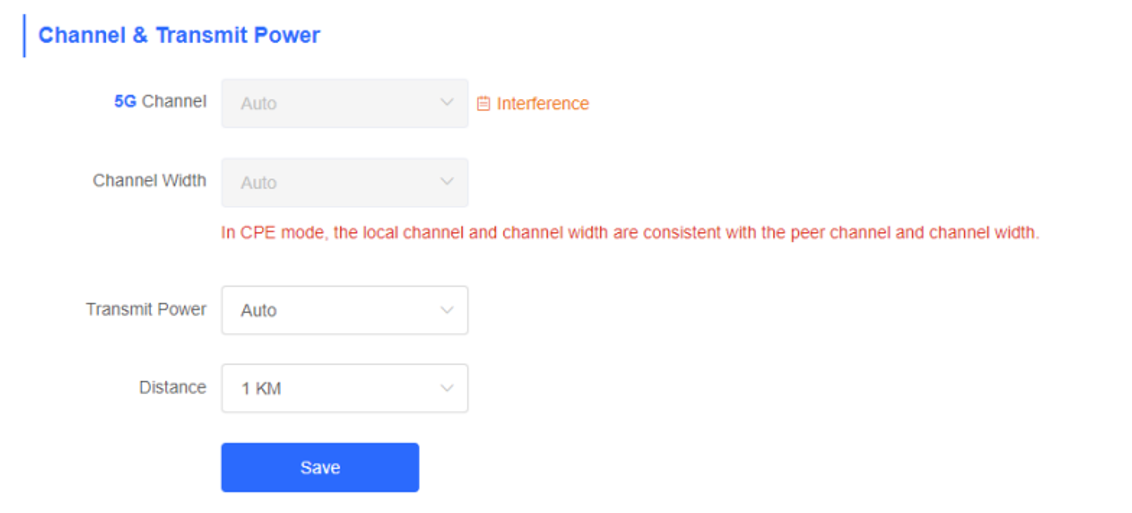Click the Distance label

(x=173, y=387)
